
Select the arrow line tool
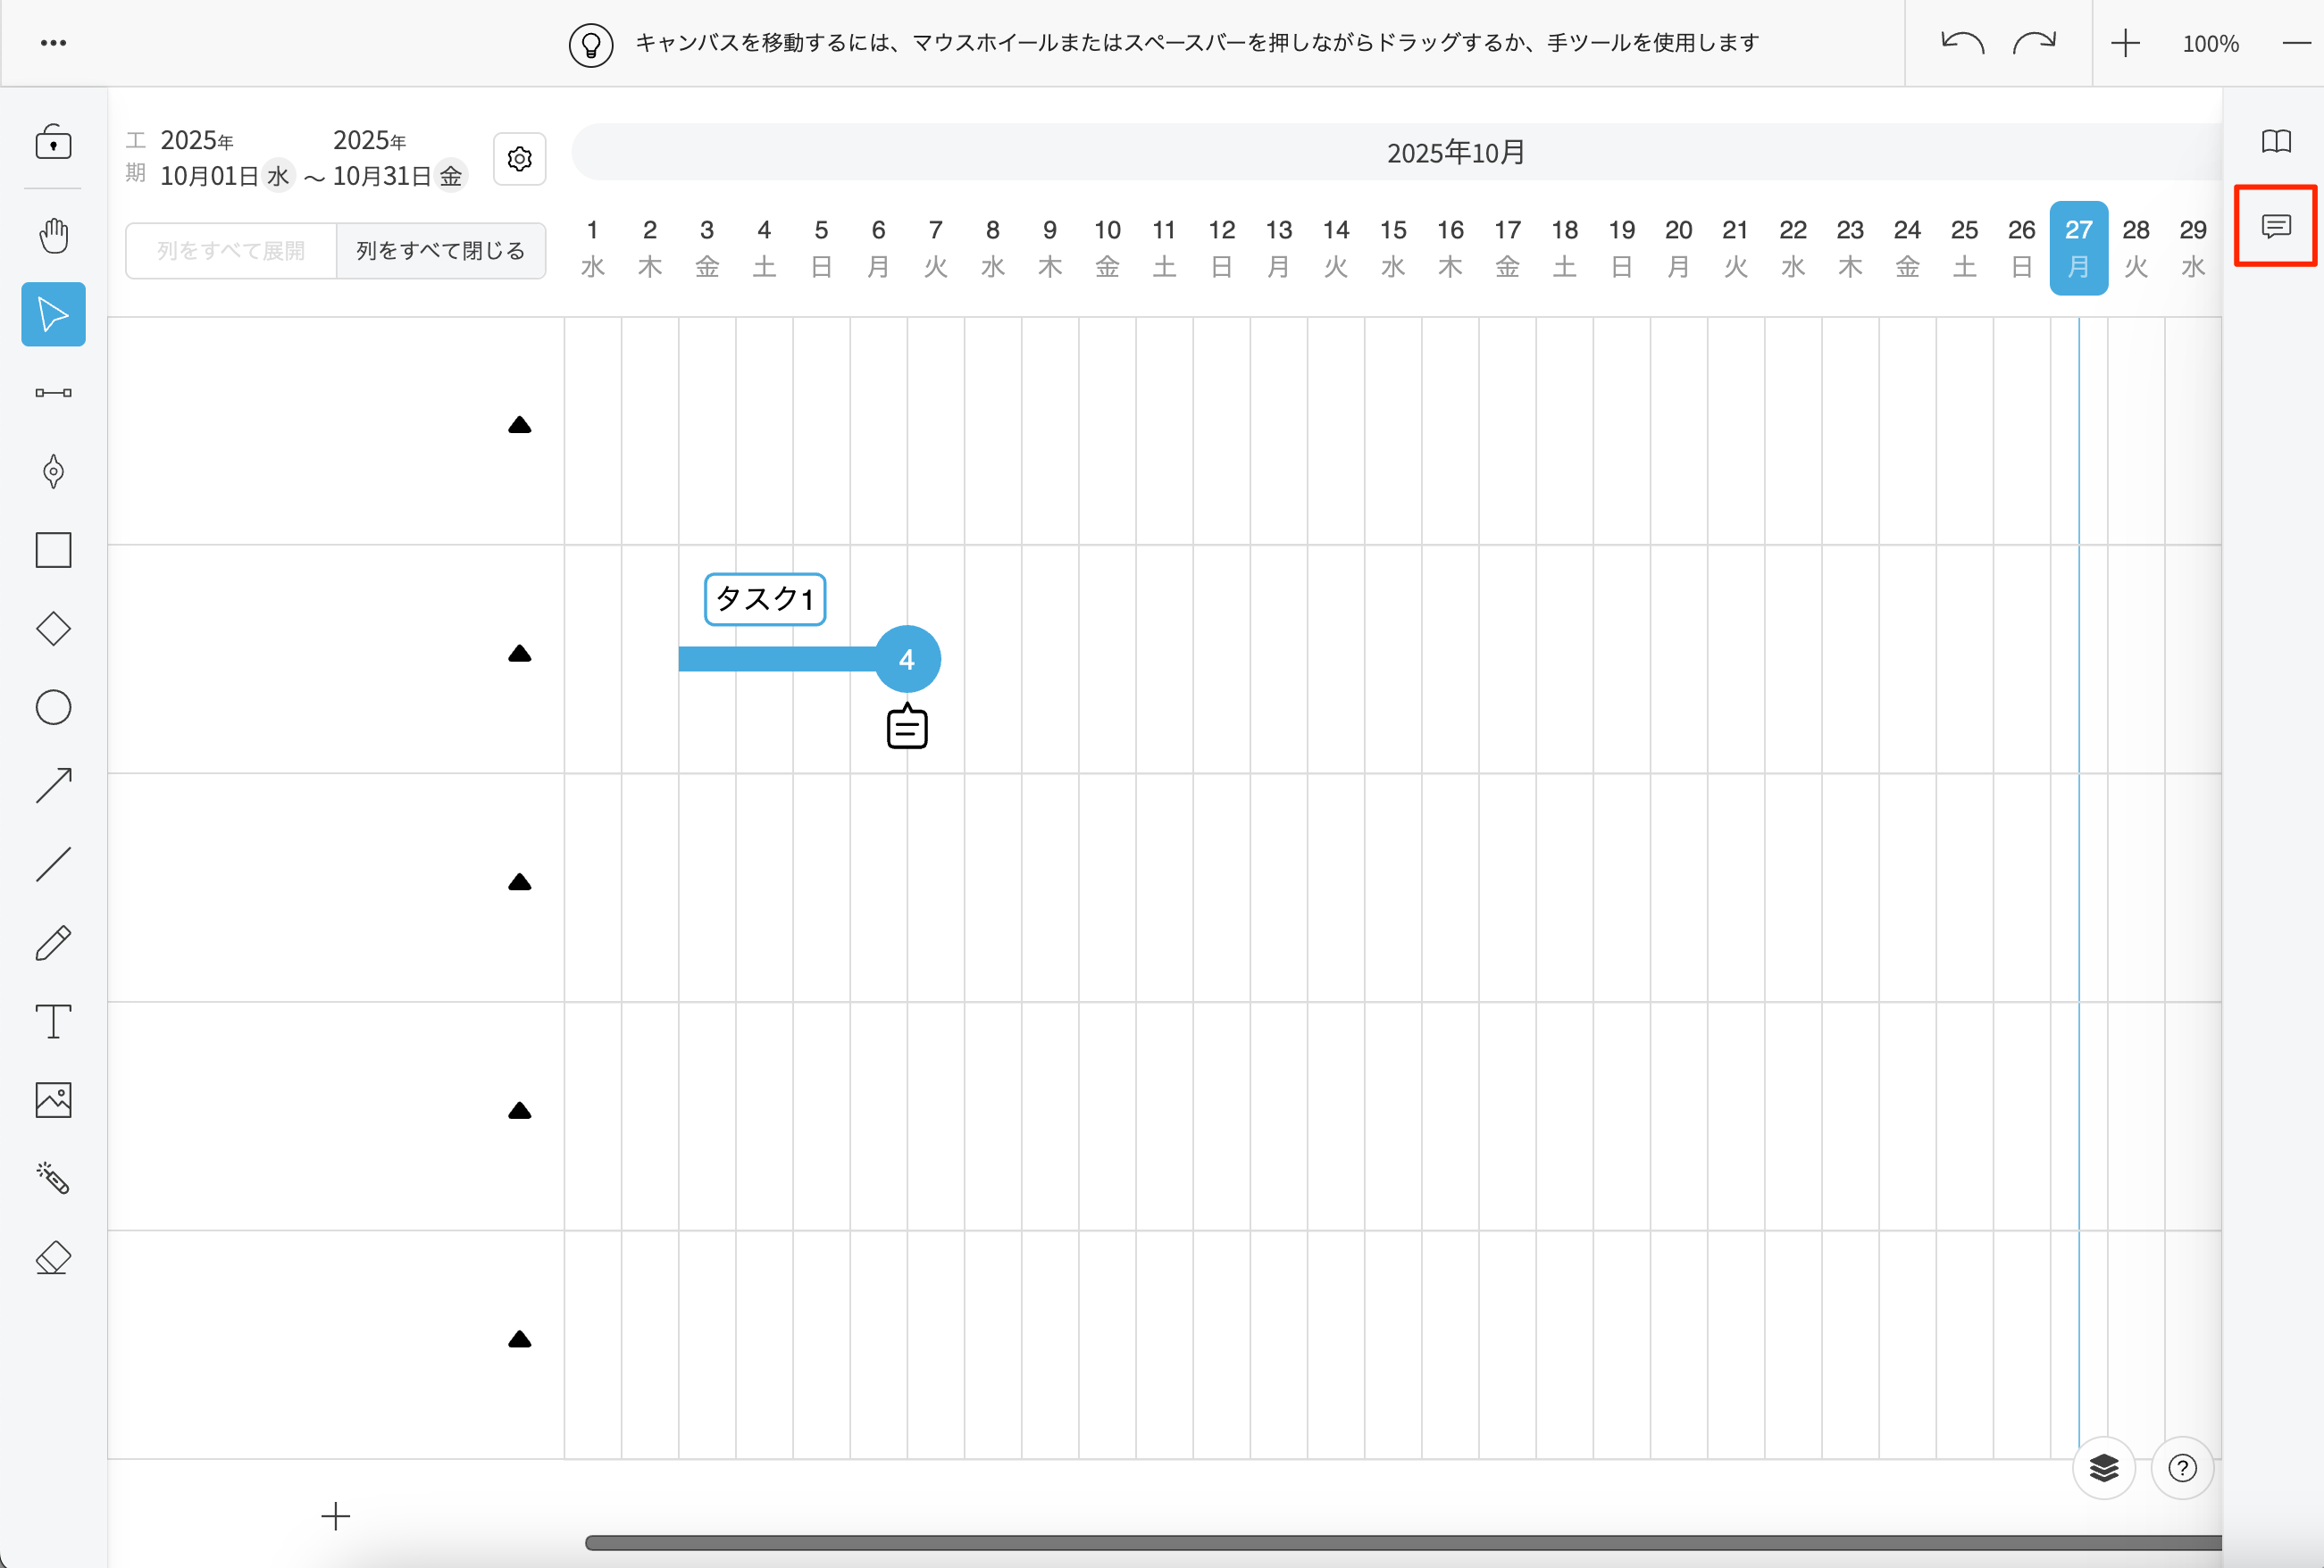coord(53,786)
